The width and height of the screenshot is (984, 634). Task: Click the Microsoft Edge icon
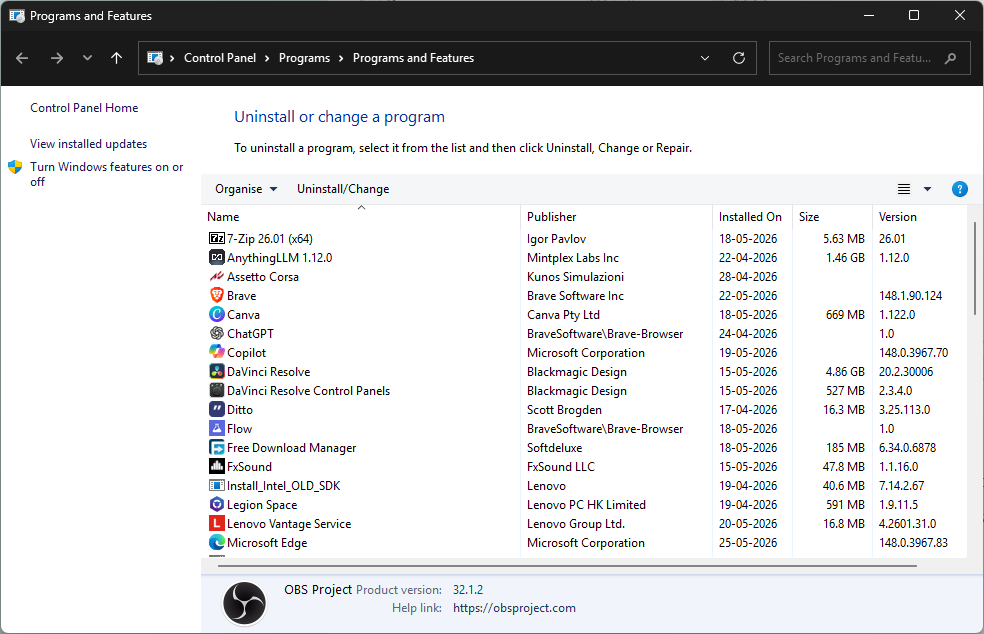click(x=217, y=542)
